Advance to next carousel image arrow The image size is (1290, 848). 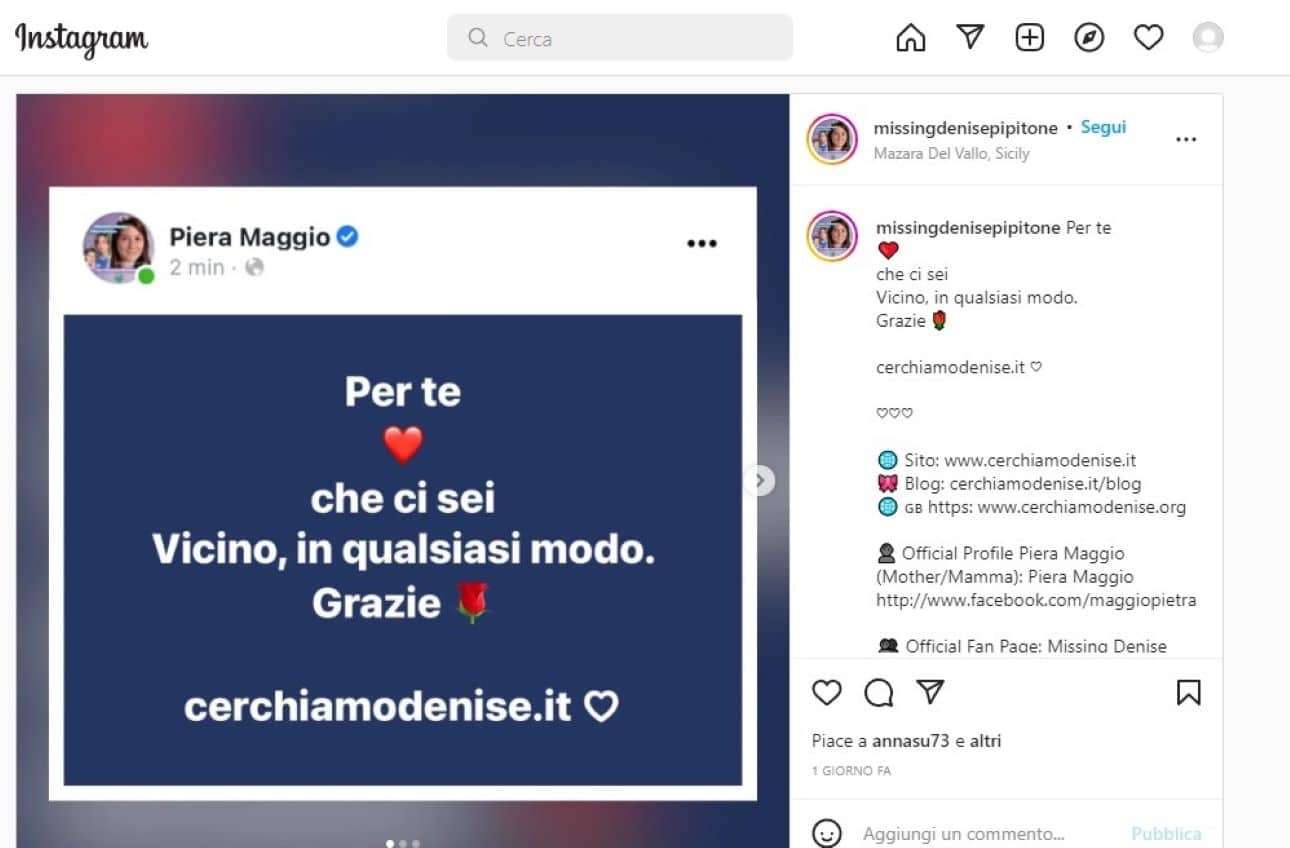tap(760, 481)
